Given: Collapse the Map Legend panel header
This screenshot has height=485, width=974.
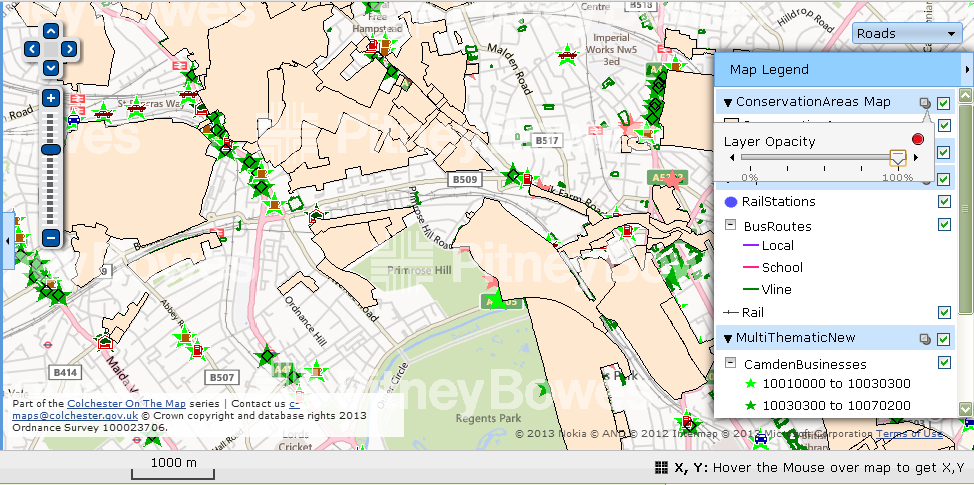Looking at the screenshot, I should (966, 70).
